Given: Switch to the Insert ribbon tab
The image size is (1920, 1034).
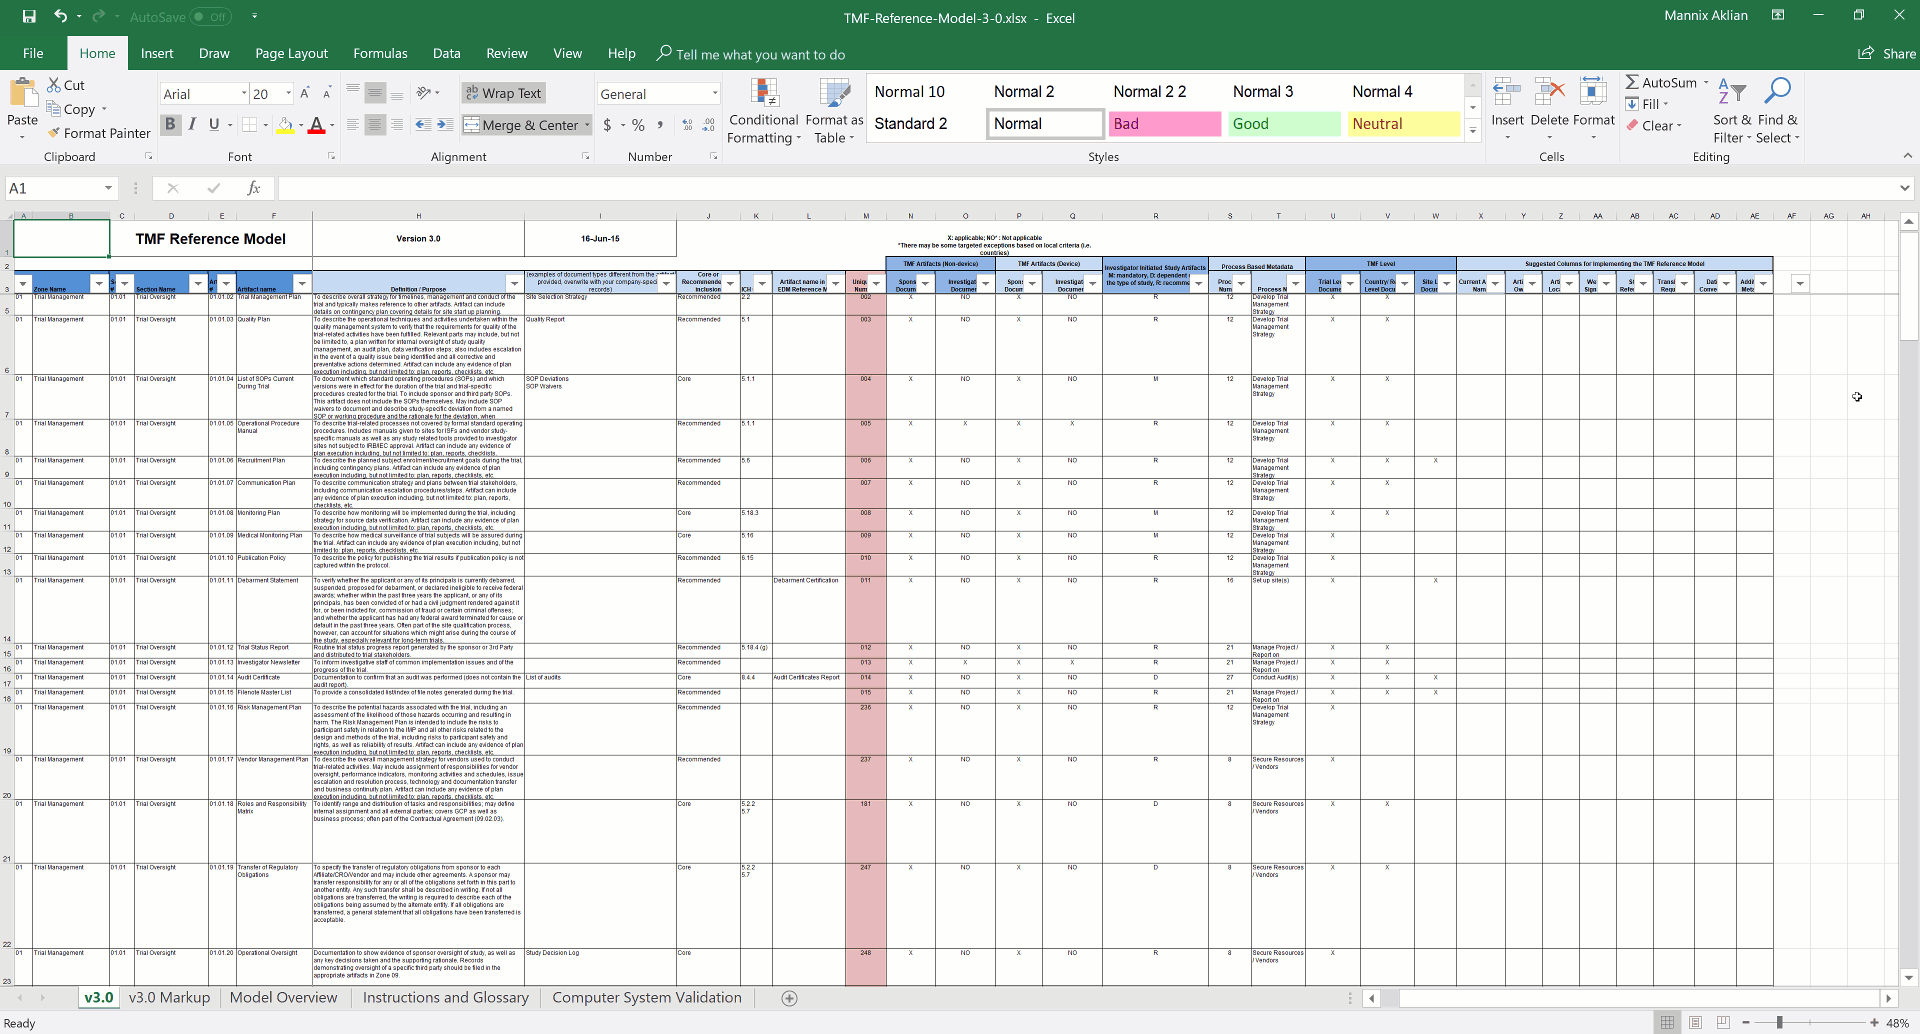Looking at the screenshot, I should [157, 53].
